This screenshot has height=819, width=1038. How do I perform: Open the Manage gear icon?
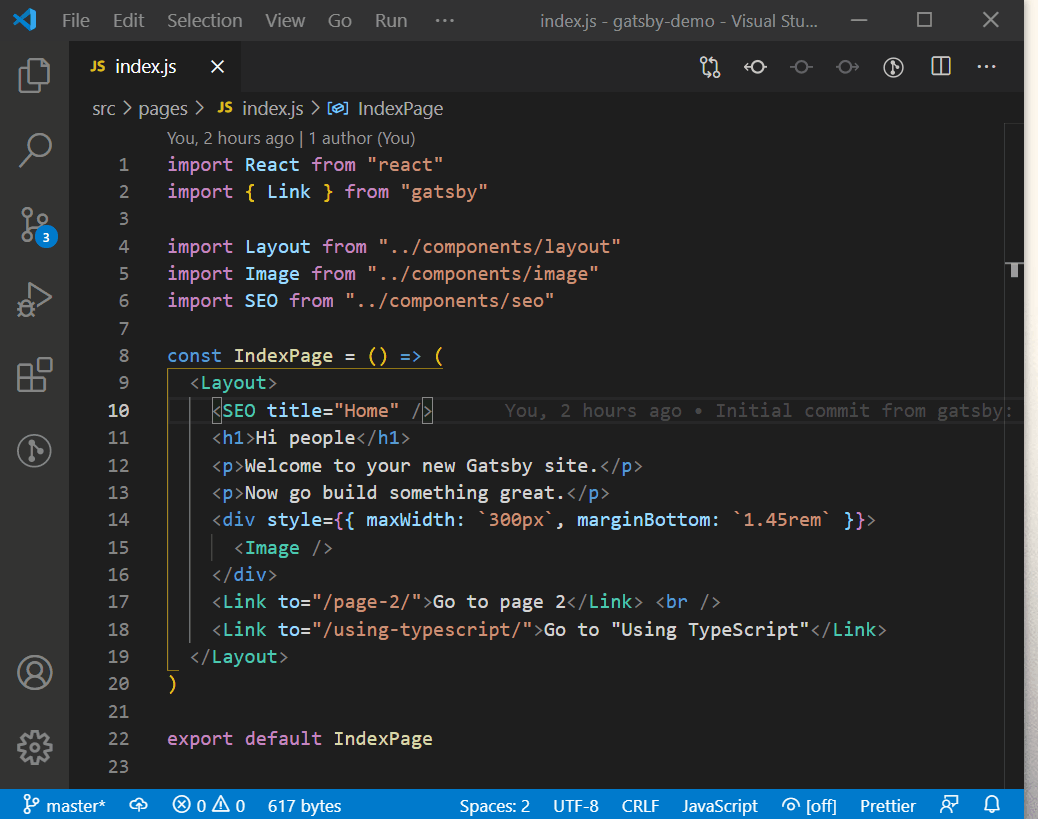tap(34, 746)
